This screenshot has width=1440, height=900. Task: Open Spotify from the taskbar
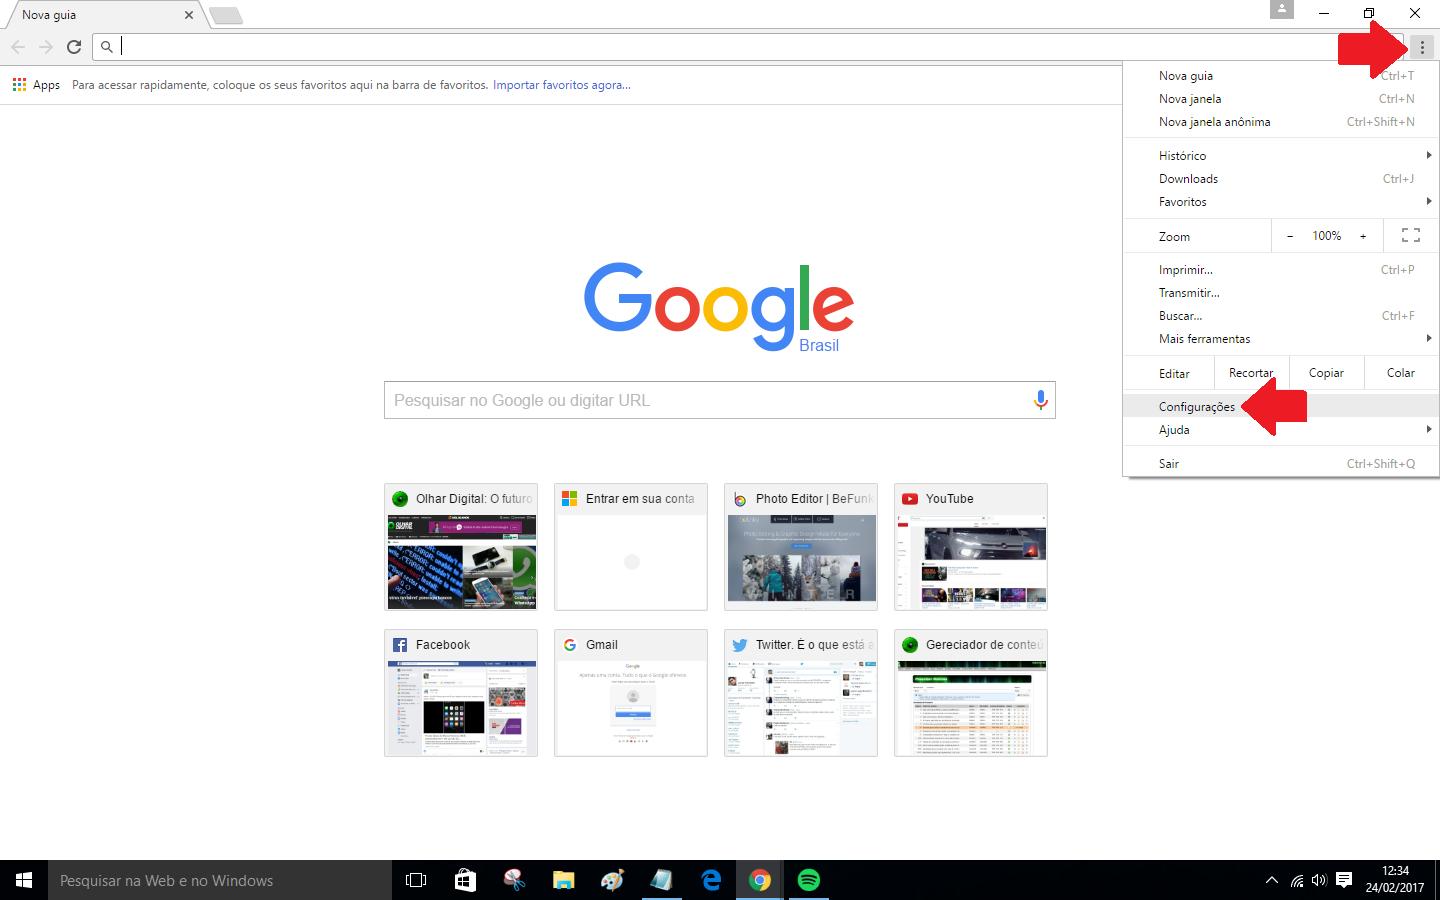pyautogui.click(x=808, y=880)
